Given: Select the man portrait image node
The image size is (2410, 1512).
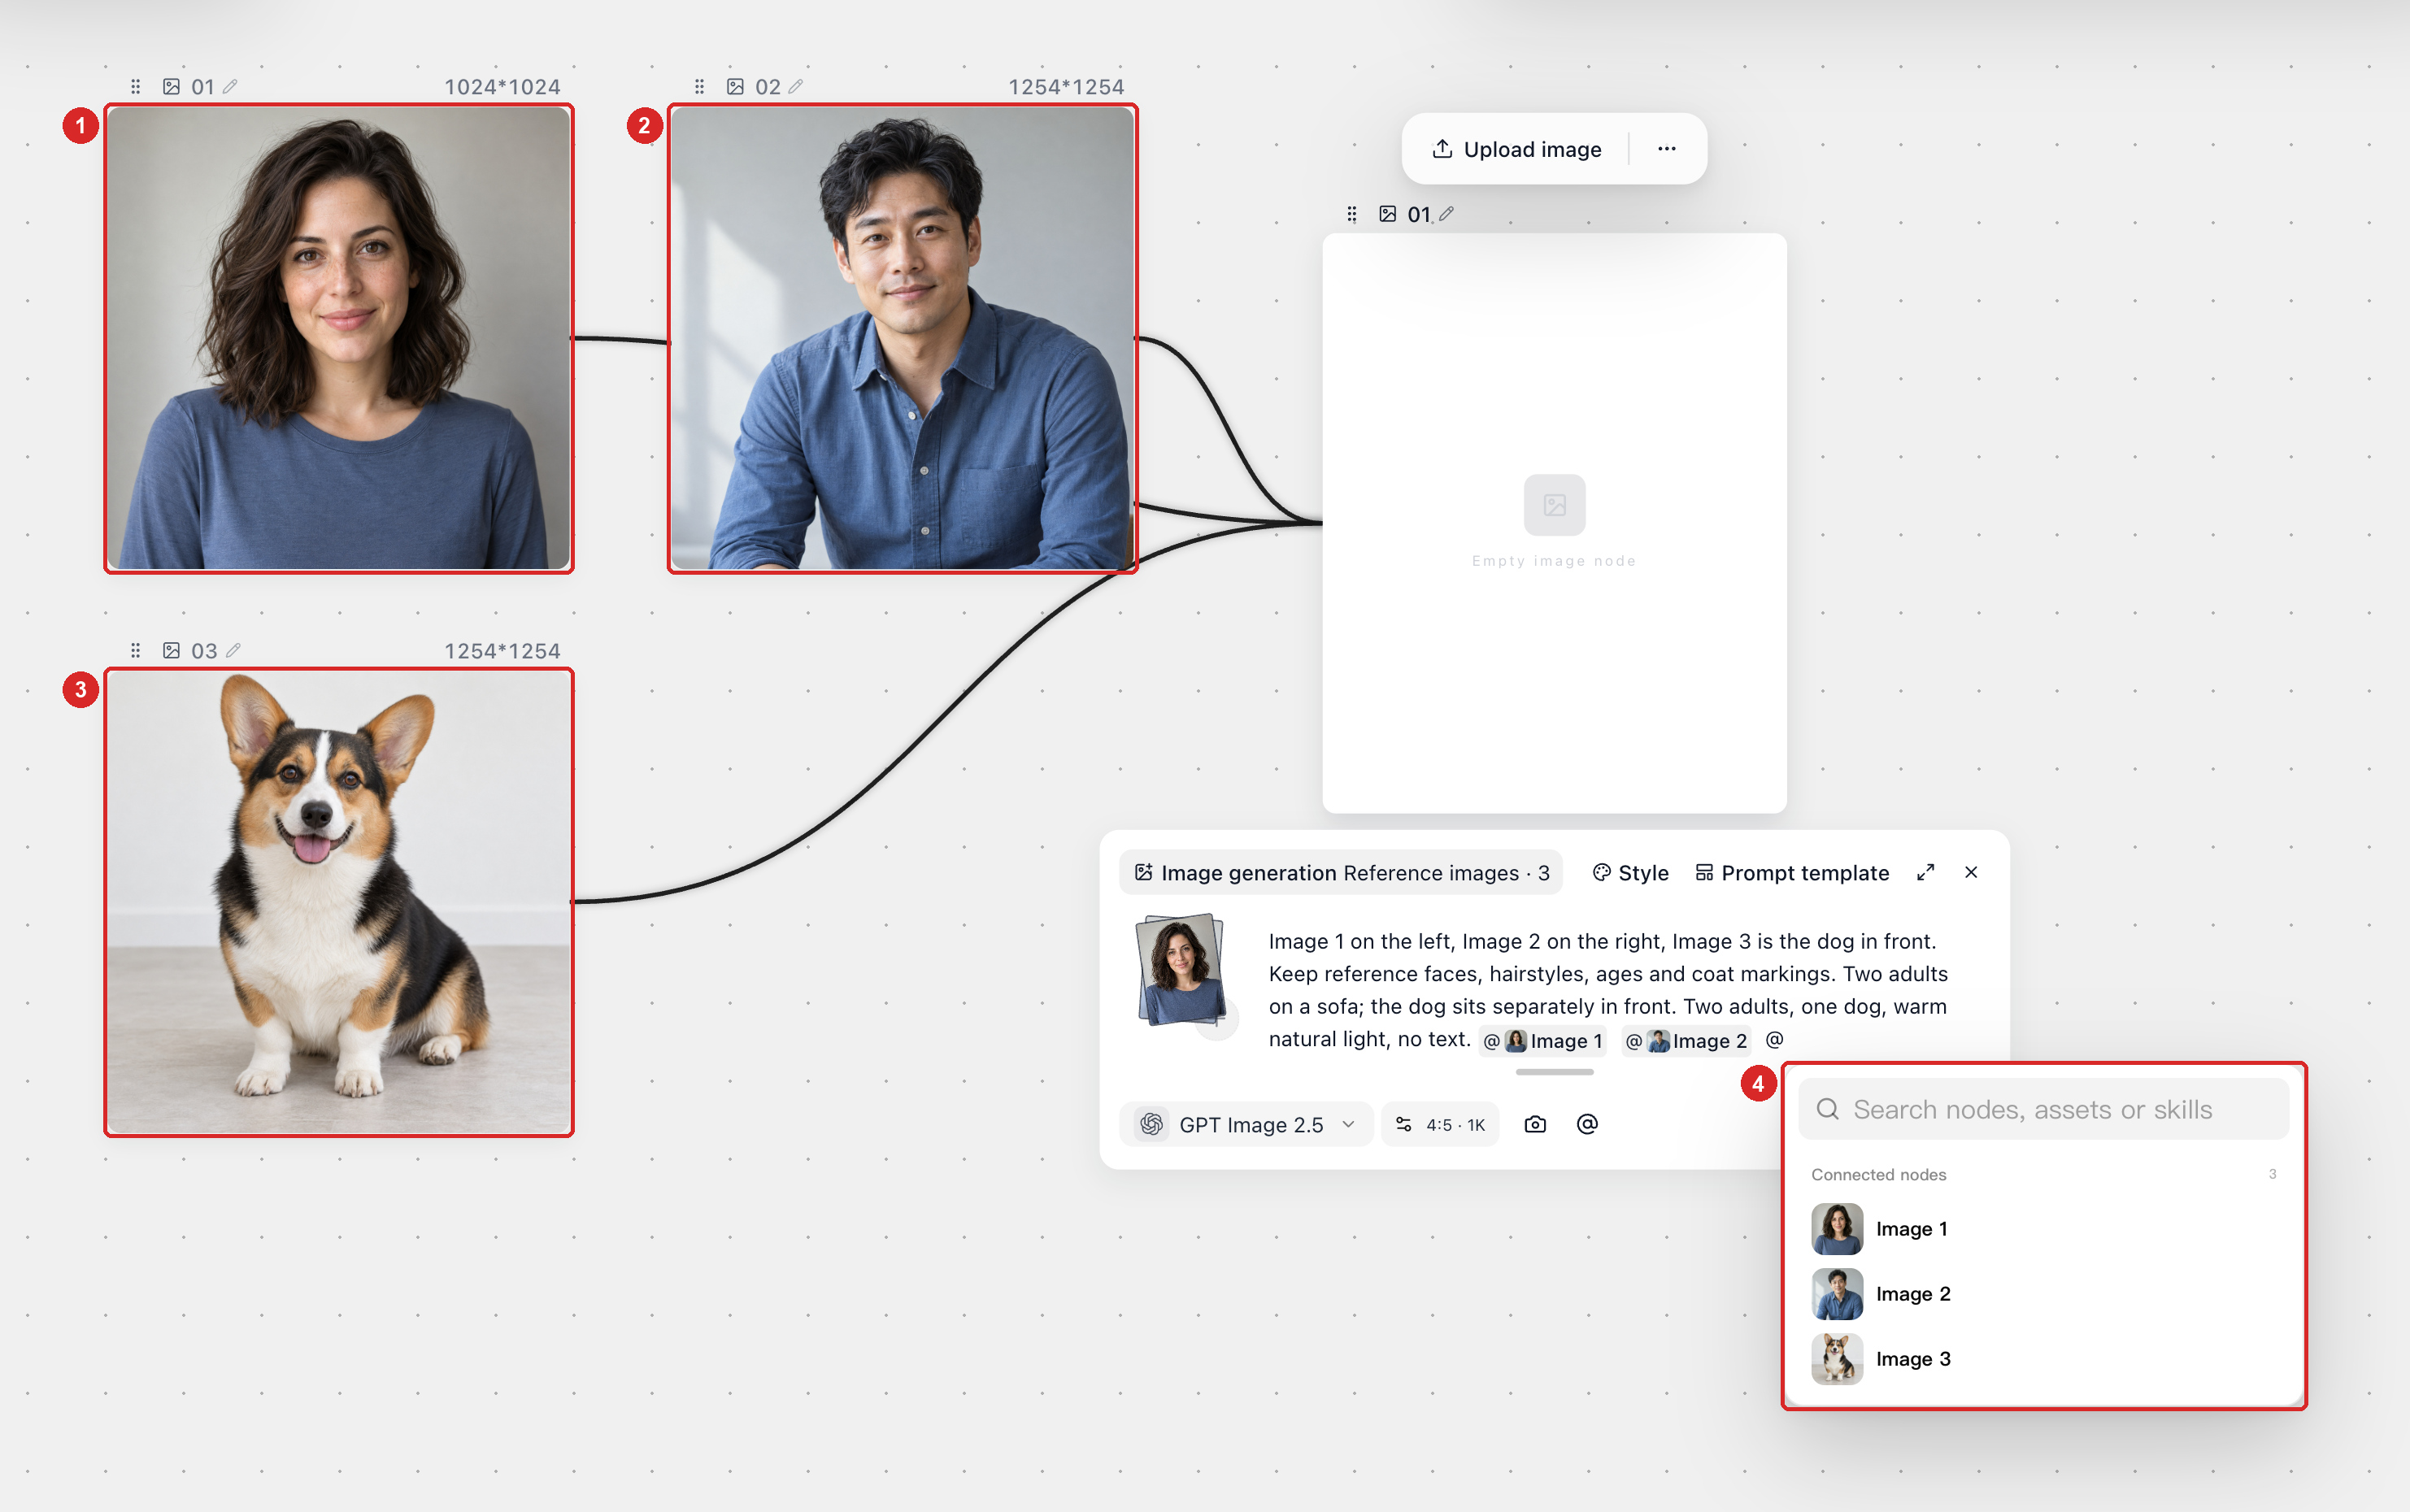Looking at the screenshot, I should pyautogui.click(x=902, y=338).
